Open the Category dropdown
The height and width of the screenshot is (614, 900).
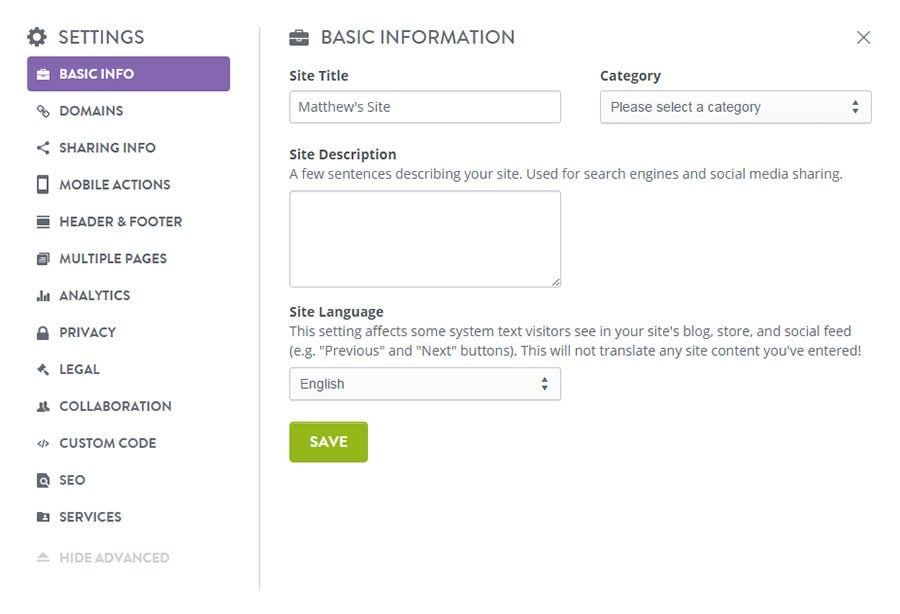[735, 107]
